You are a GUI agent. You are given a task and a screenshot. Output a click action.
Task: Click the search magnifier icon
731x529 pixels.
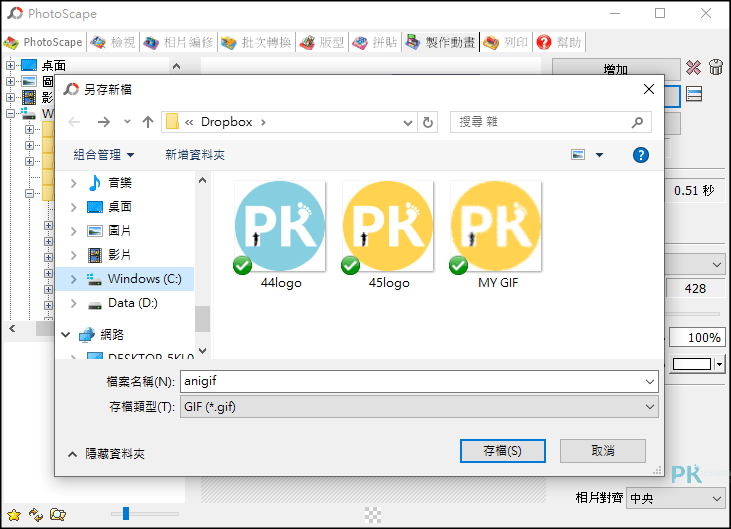637,122
